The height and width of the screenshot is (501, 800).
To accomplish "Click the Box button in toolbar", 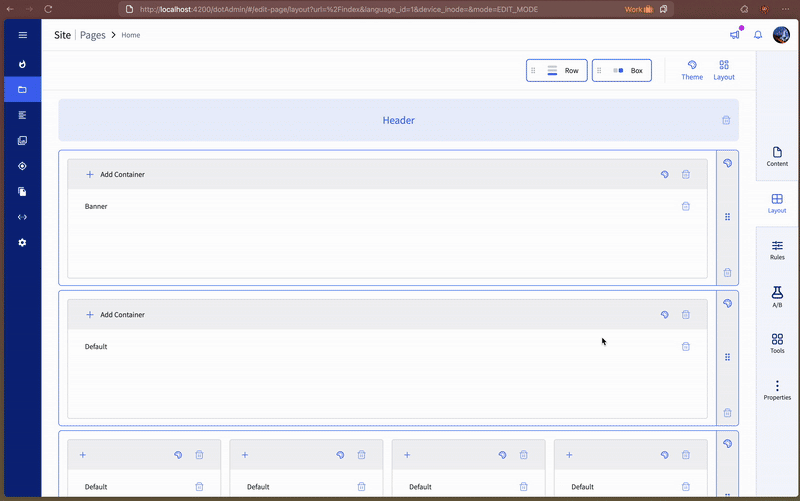I will click(x=622, y=71).
